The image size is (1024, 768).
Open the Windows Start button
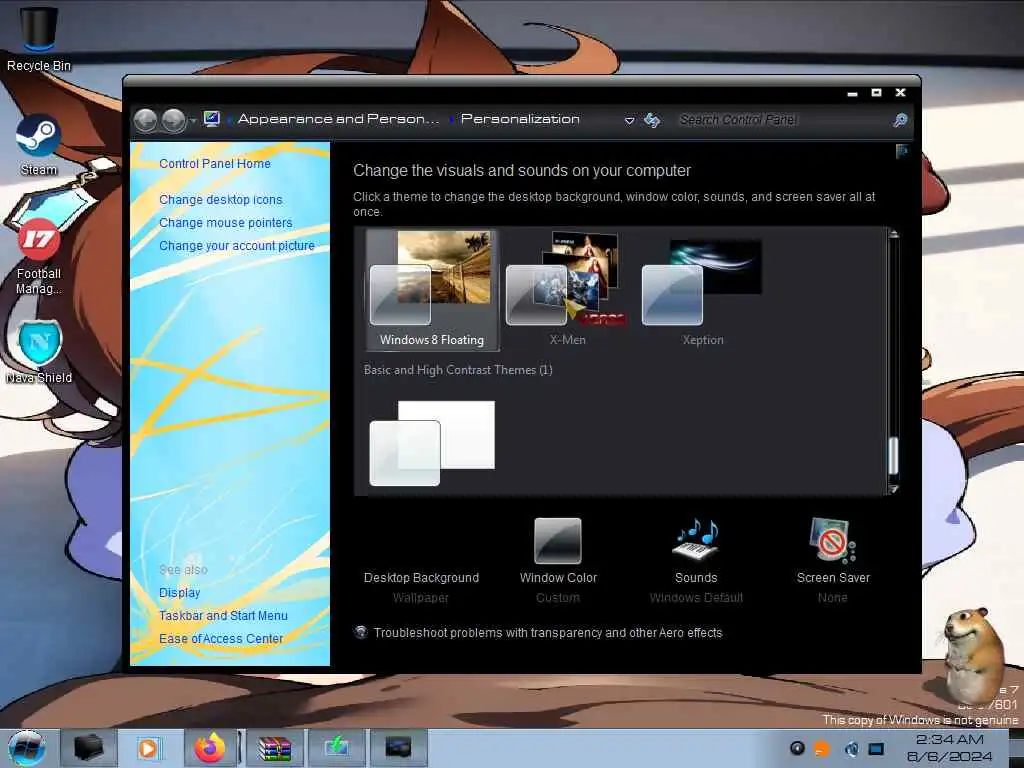point(26,748)
